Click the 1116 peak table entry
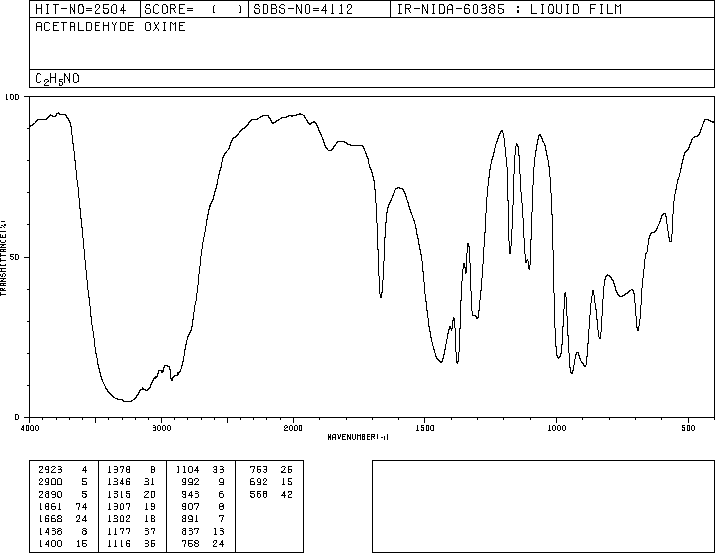The width and height of the screenshot is (715, 553). (x=119, y=543)
